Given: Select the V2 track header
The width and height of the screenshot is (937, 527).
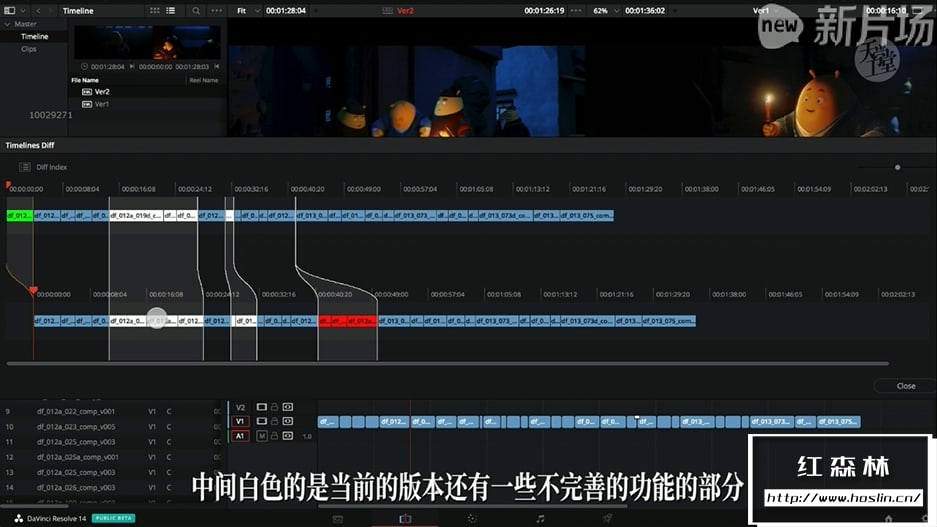Looking at the screenshot, I should click(x=240, y=407).
